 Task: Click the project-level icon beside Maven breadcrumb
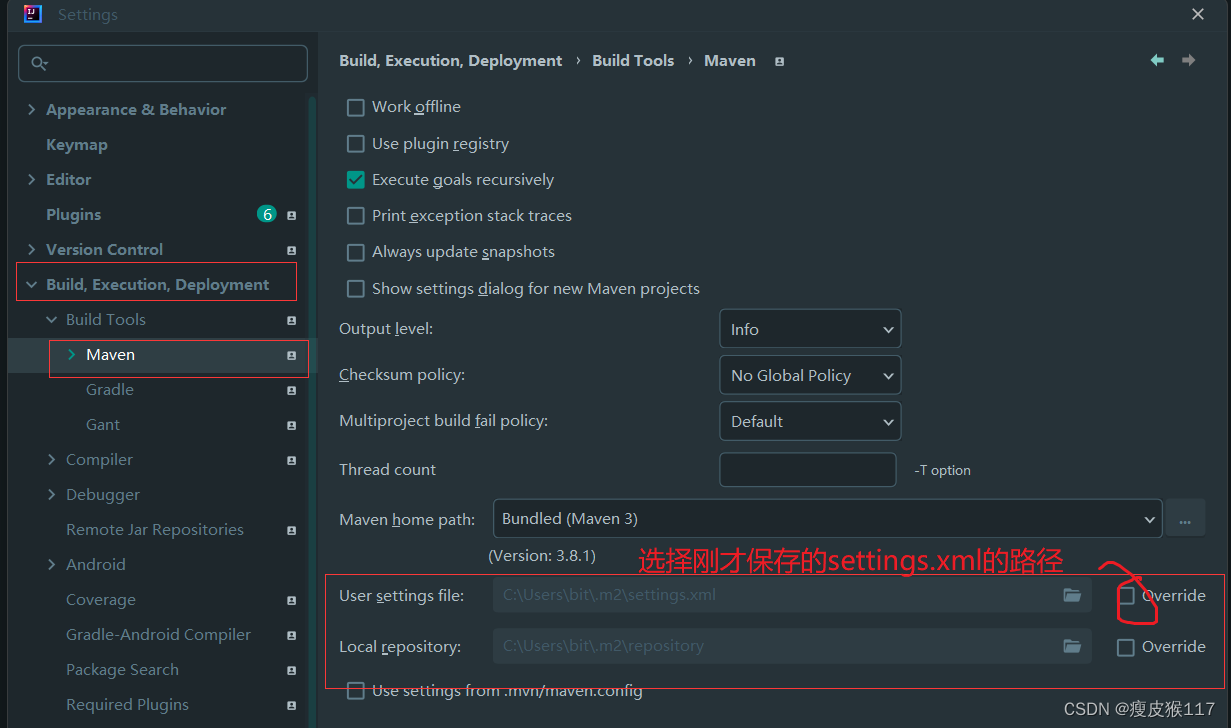pos(779,62)
